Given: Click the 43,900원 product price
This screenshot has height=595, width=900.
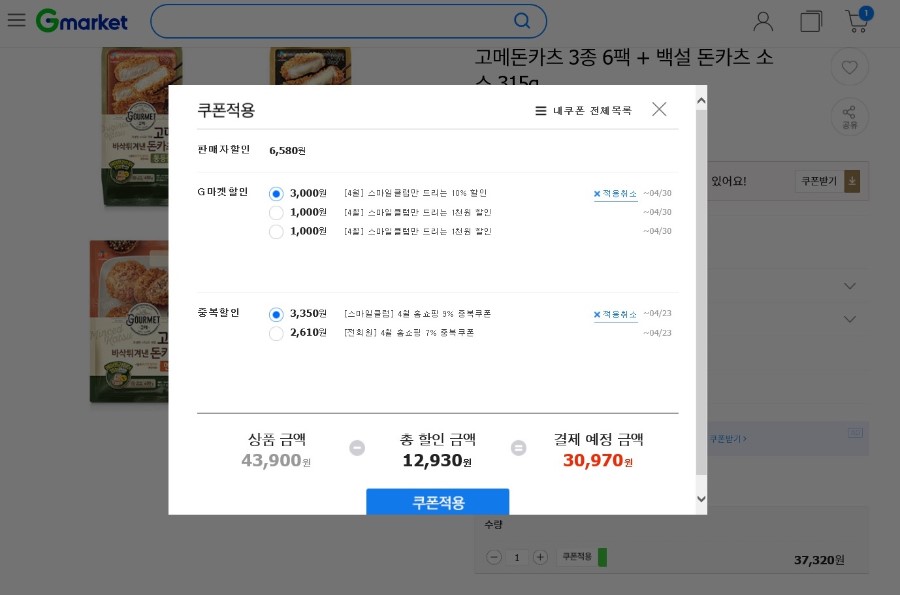Looking at the screenshot, I should [x=276, y=460].
